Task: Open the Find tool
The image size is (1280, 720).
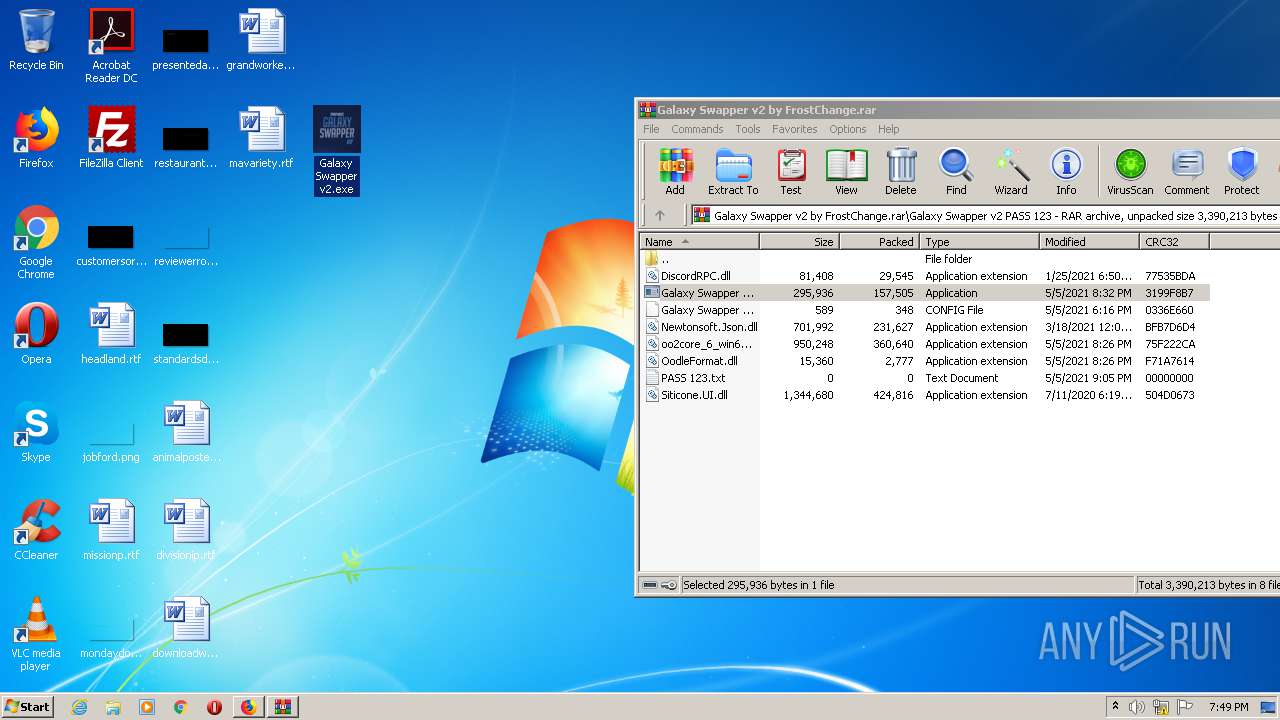Action: pos(956,171)
